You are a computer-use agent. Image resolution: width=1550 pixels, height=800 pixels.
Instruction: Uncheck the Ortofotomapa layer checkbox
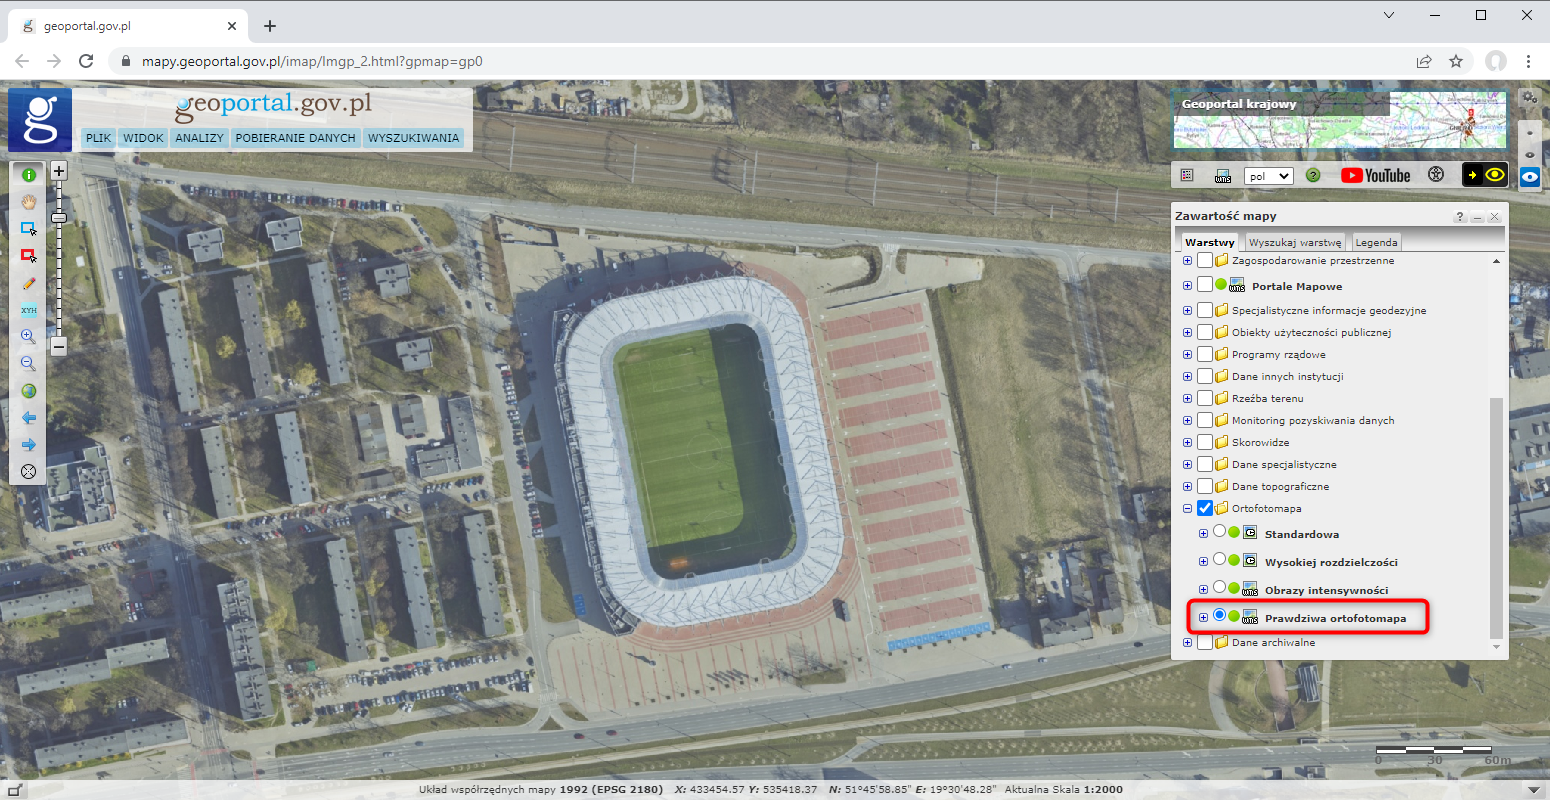point(1205,508)
